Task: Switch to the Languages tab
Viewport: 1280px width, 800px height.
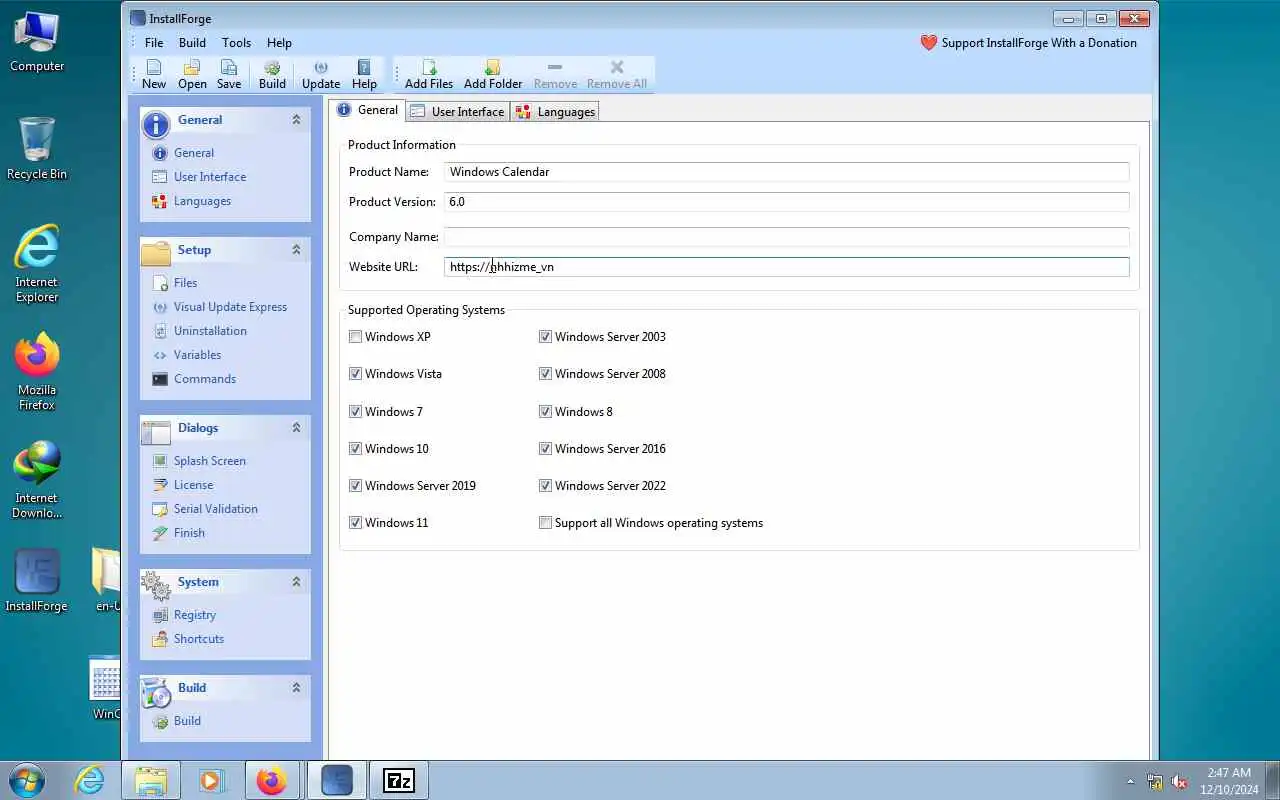Action: (555, 112)
